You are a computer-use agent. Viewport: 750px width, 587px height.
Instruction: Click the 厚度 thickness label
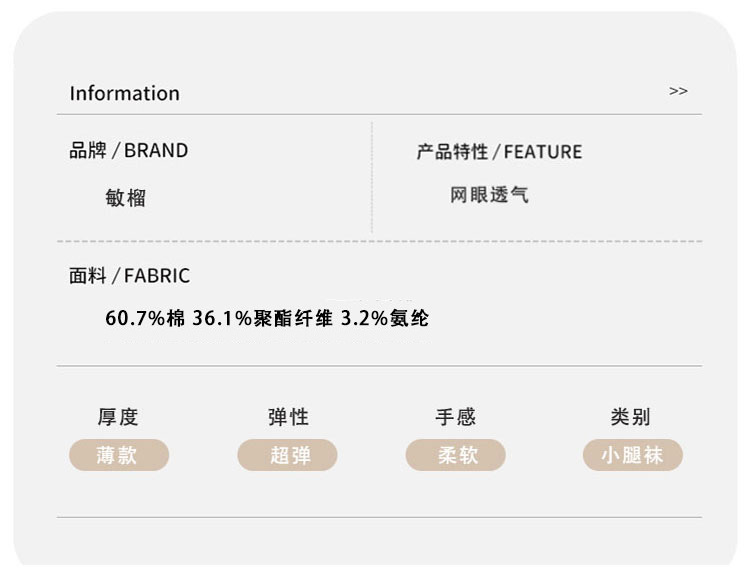[118, 417]
